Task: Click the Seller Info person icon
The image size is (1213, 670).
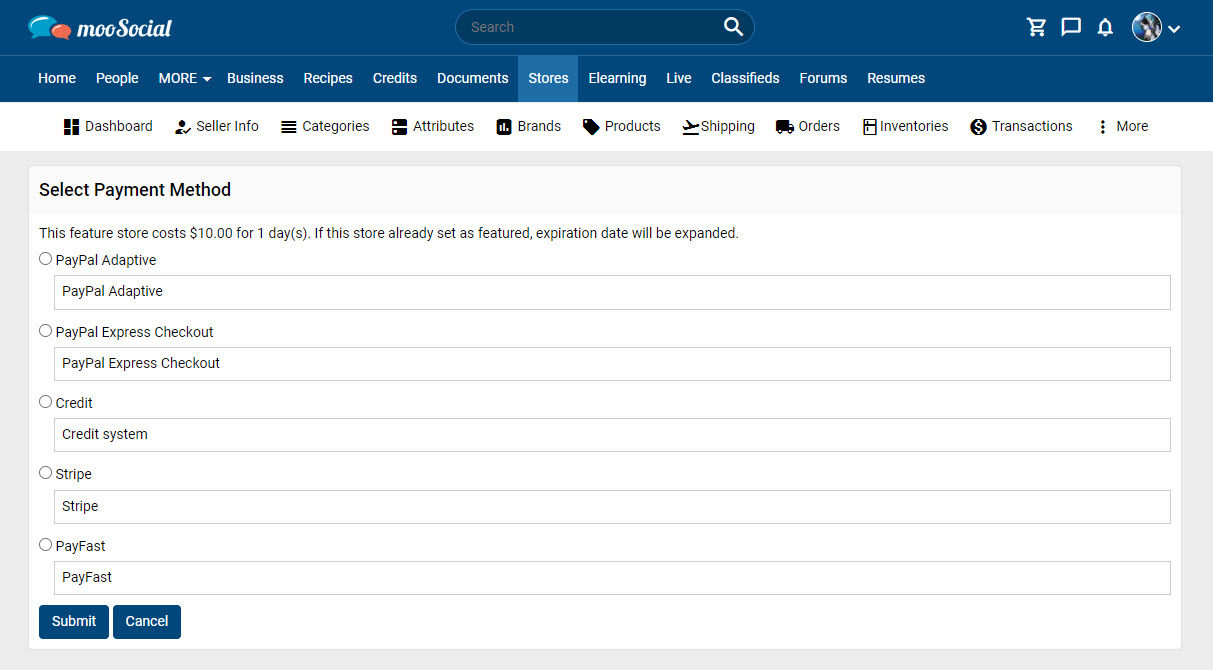Action: pyautogui.click(x=182, y=127)
